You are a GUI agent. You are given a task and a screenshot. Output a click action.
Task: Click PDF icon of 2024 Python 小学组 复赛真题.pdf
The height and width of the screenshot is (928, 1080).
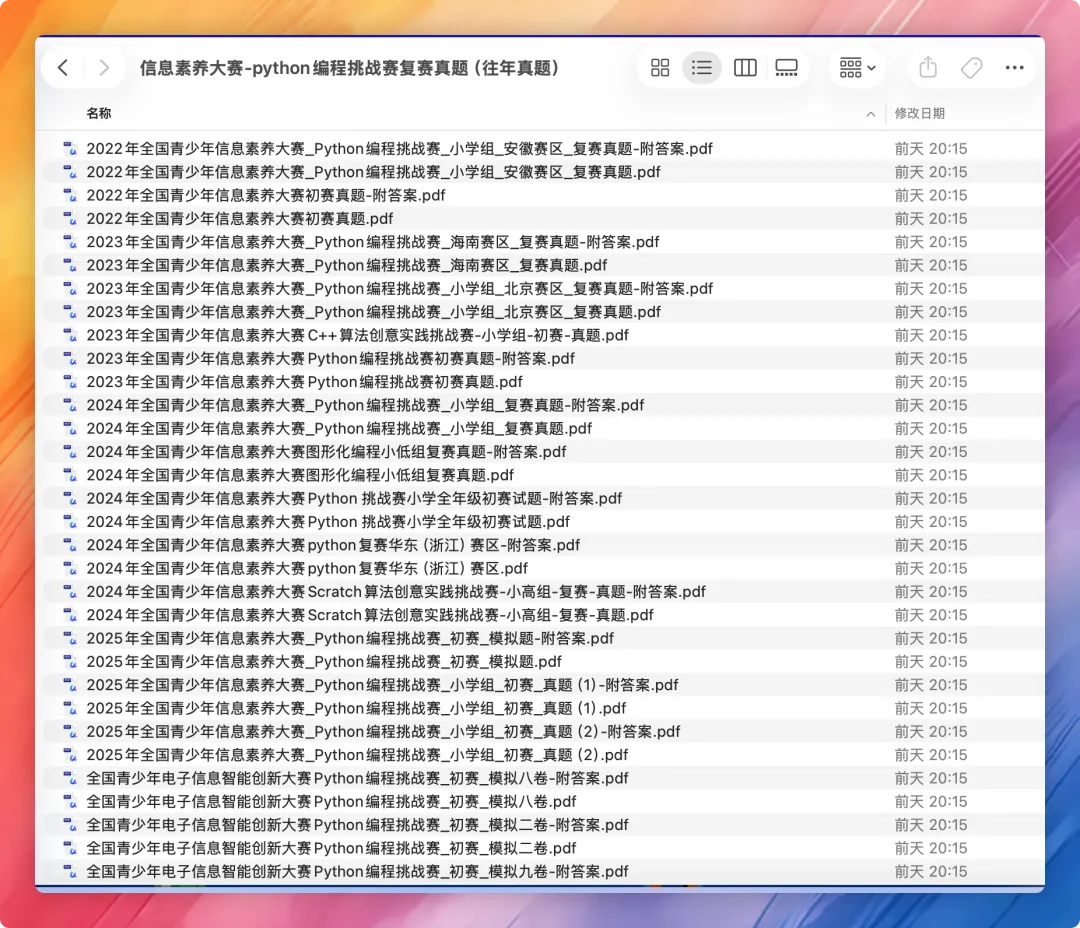[70, 429]
